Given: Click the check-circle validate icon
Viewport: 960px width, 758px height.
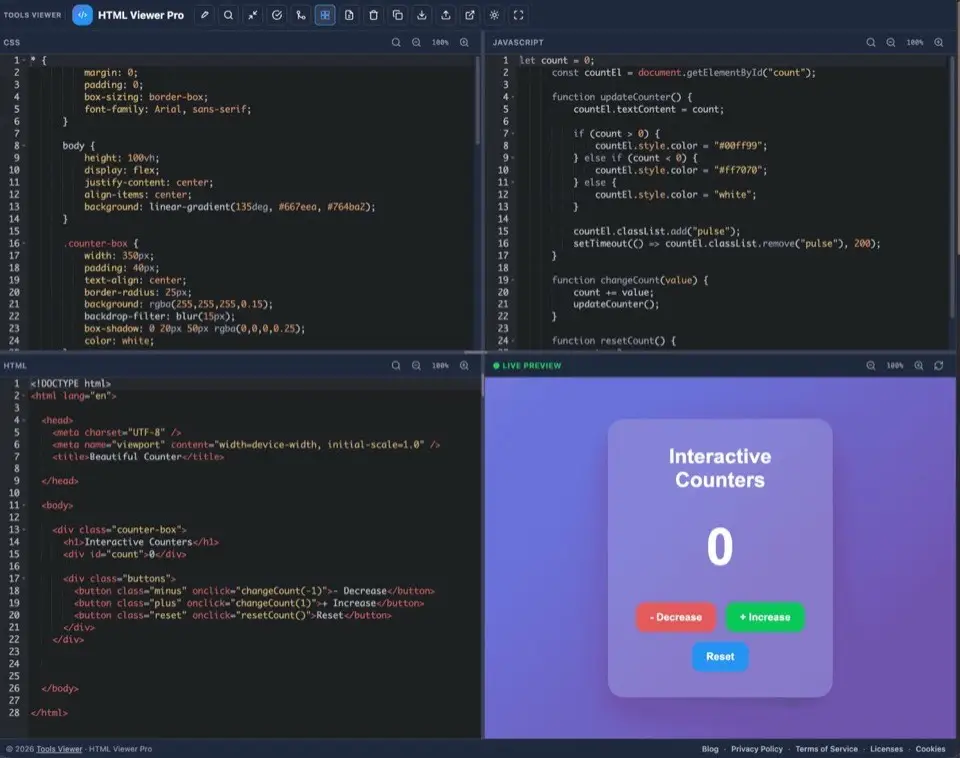Looking at the screenshot, I should click(x=277, y=15).
